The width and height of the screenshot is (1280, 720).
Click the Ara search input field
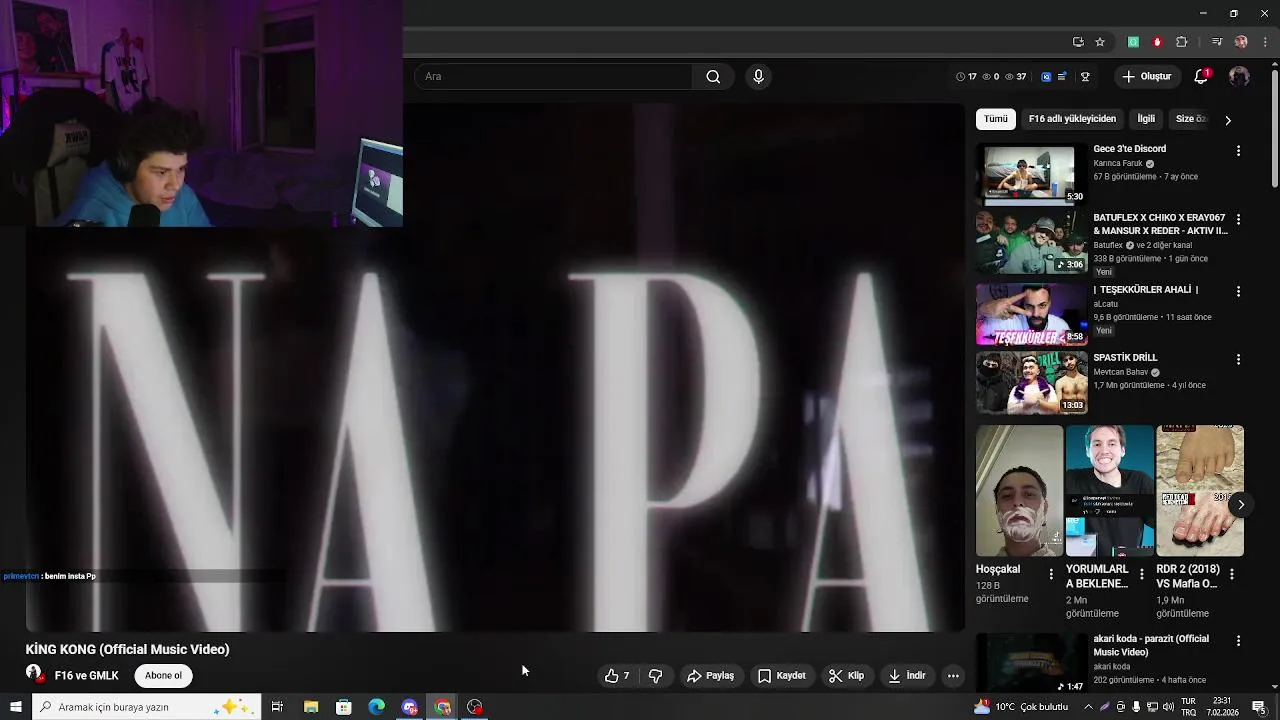[553, 76]
